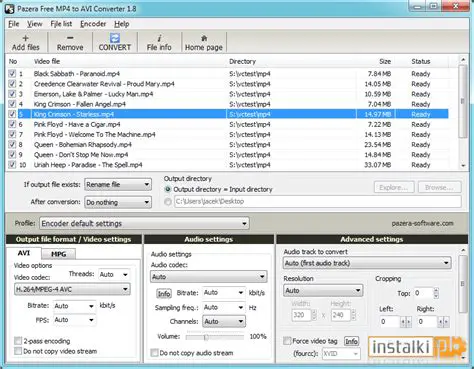Image resolution: width=474 pixels, height=369 pixels.
Task: Open File info from the toolbar
Action: [x=159, y=42]
